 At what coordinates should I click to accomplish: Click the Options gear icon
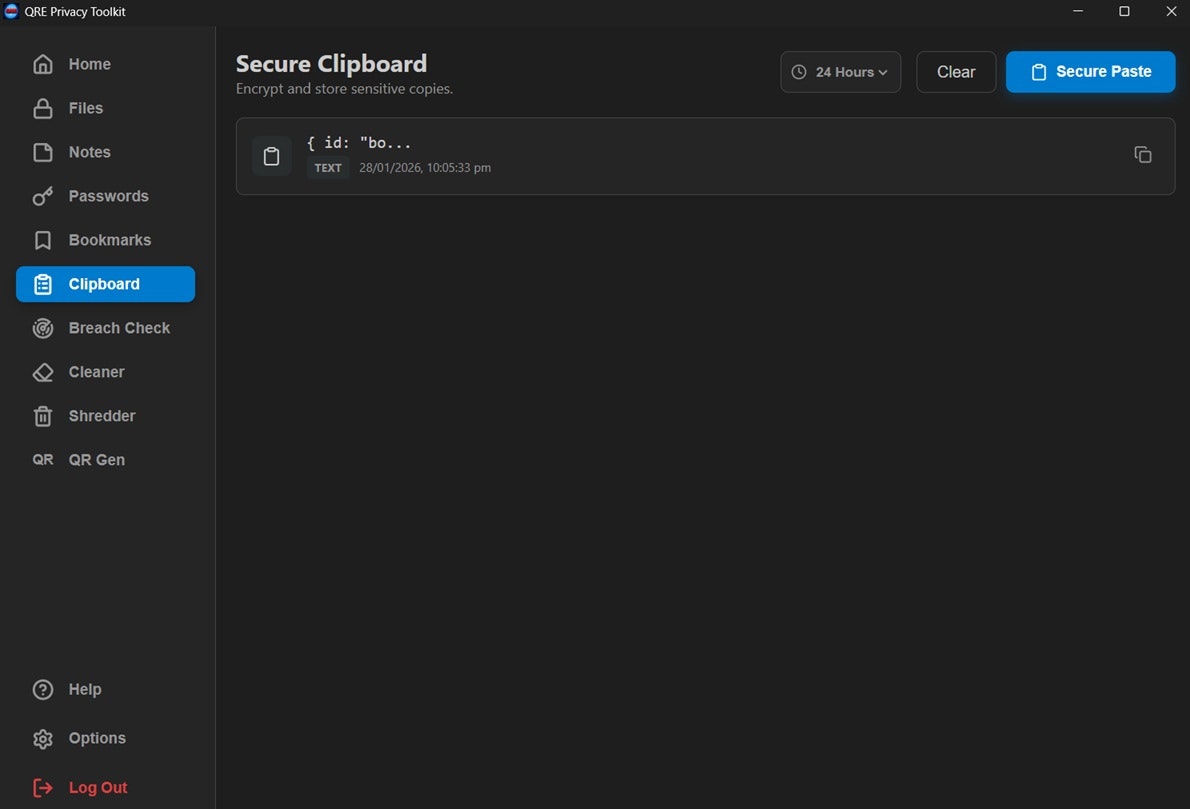[42, 738]
